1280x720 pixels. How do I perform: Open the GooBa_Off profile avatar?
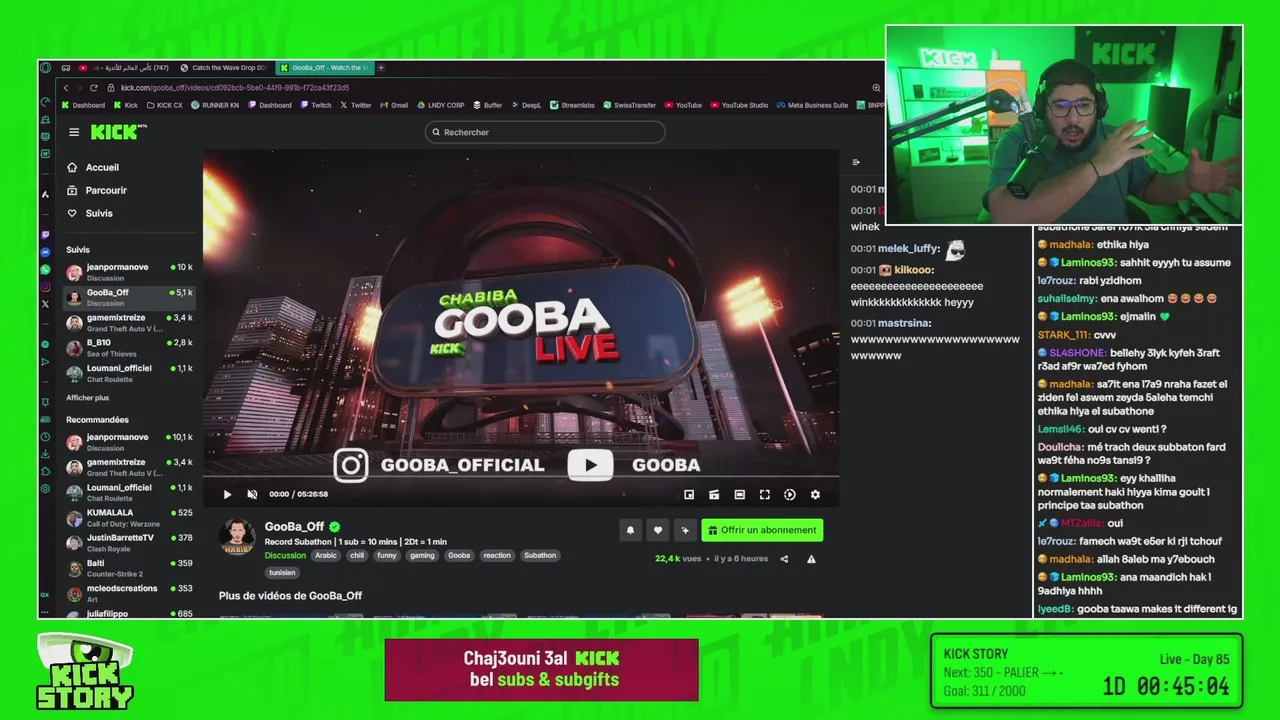point(237,537)
